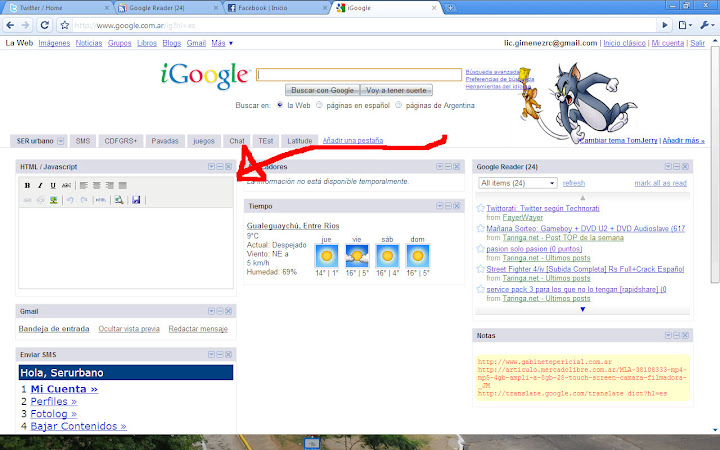Screen dimensions: 720x450
Task: Align text left in HTML editor
Action: click(x=84, y=186)
